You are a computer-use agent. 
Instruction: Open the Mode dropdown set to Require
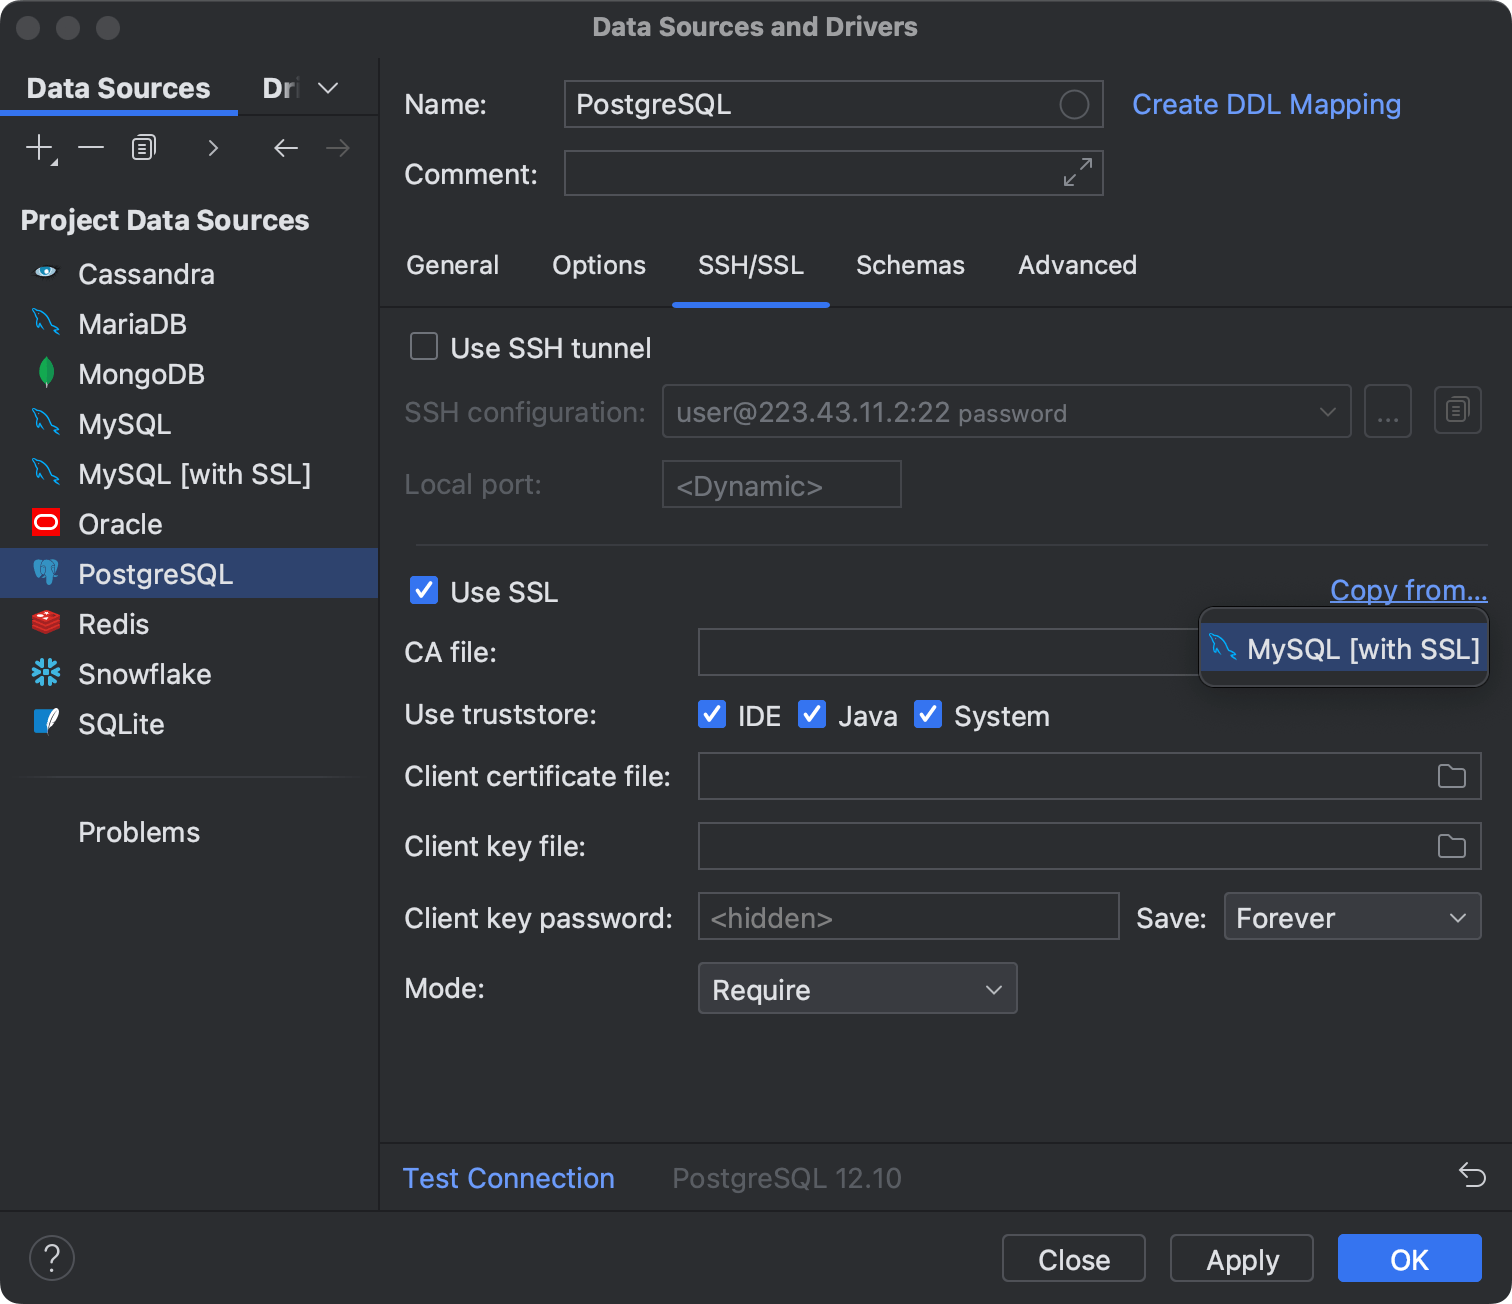click(x=857, y=988)
